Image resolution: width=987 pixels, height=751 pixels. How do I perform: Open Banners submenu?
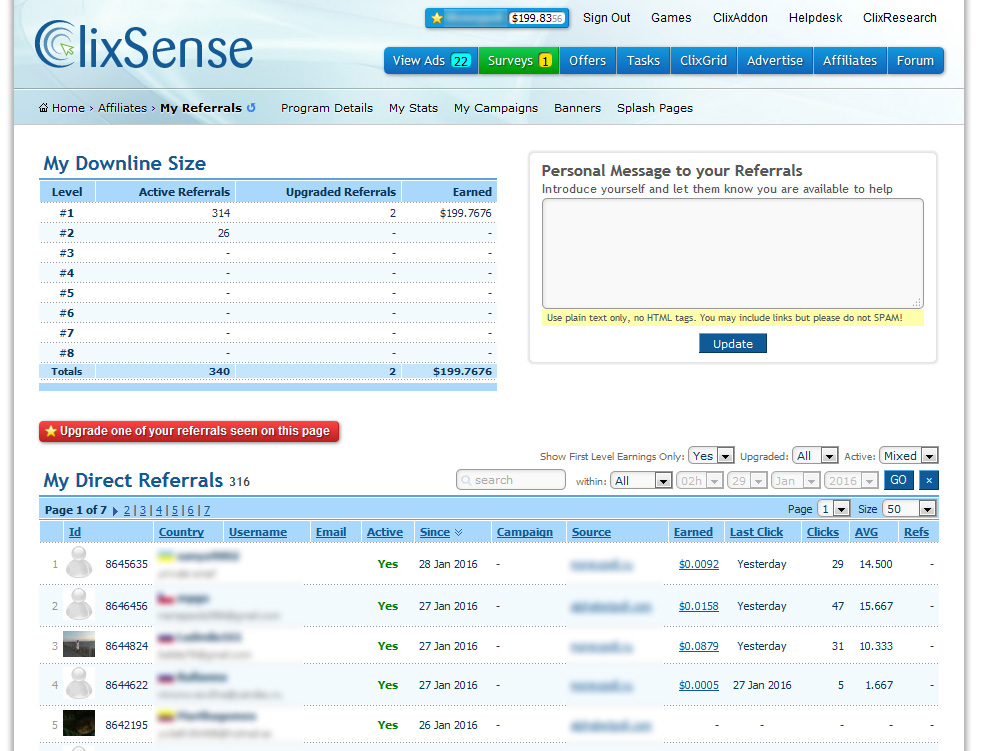(x=577, y=108)
